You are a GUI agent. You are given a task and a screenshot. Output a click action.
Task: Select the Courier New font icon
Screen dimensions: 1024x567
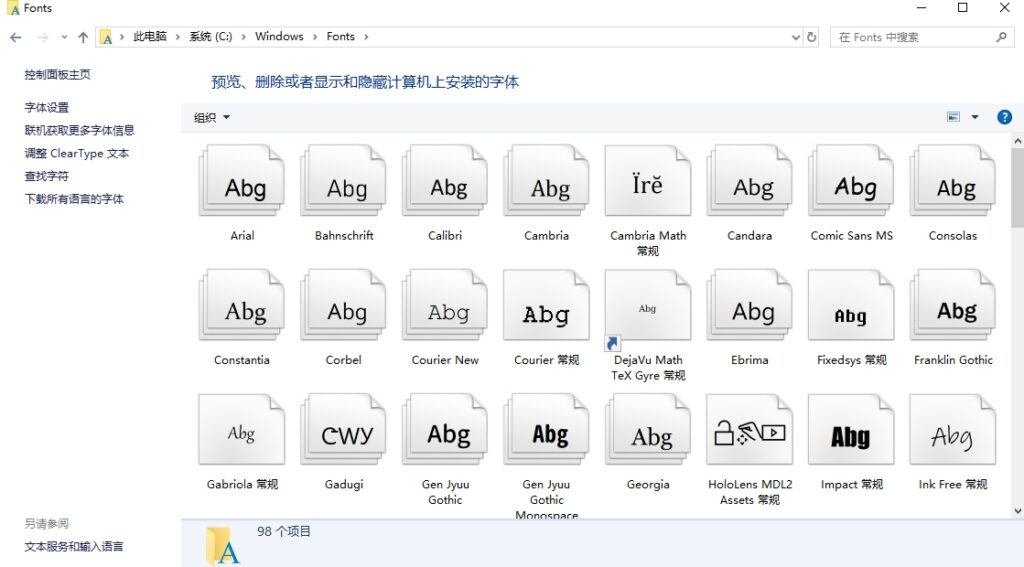click(x=445, y=305)
